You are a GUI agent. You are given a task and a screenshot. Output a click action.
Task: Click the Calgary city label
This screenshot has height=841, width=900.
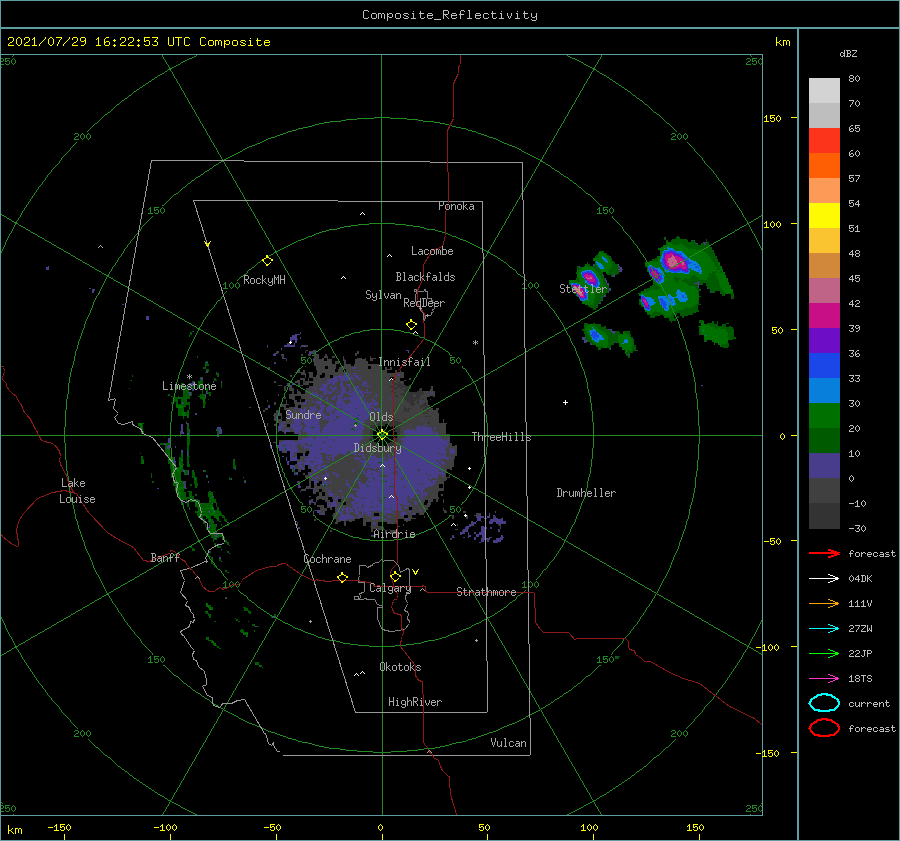tap(390, 588)
